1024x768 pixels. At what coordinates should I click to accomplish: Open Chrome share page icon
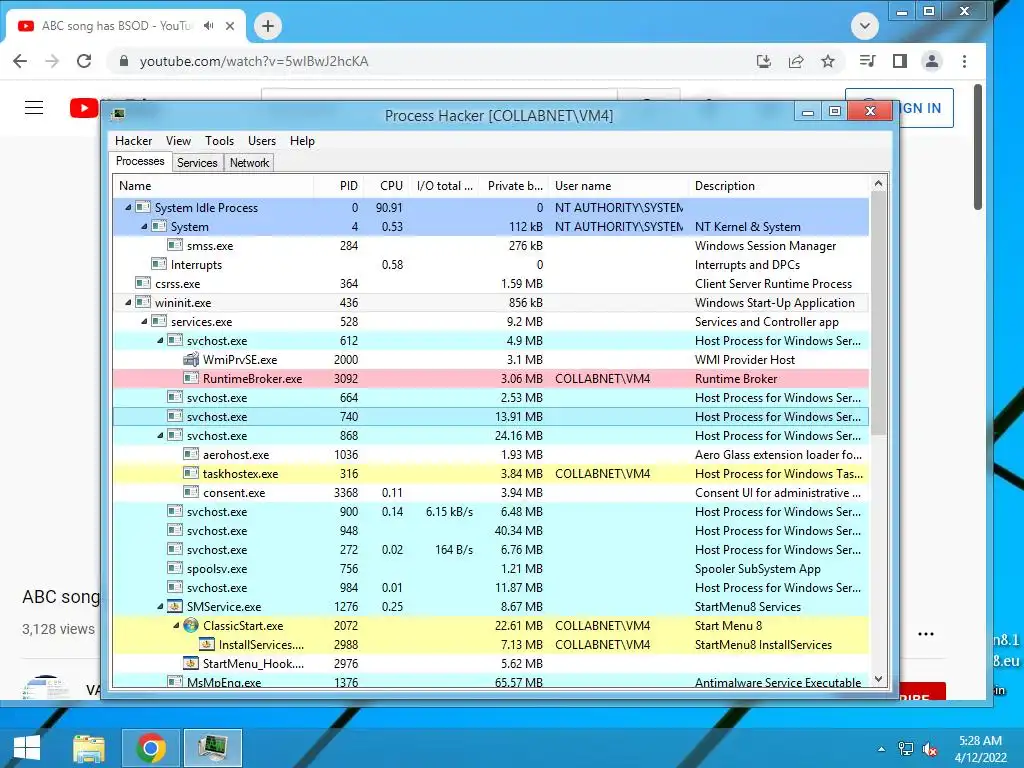point(796,61)
